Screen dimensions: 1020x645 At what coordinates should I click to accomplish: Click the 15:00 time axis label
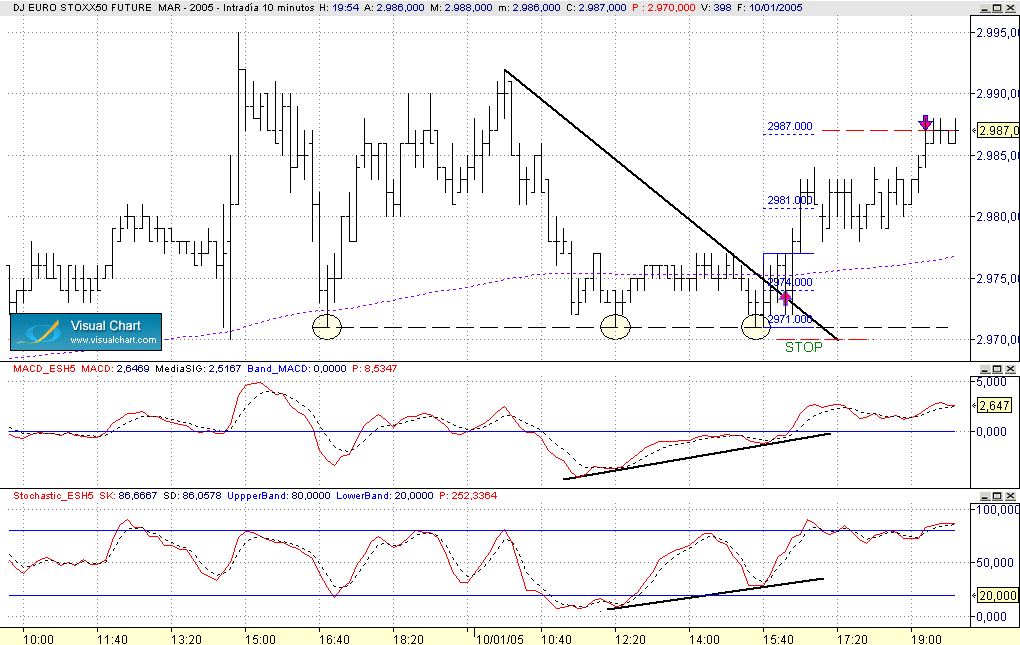(260, 639)
